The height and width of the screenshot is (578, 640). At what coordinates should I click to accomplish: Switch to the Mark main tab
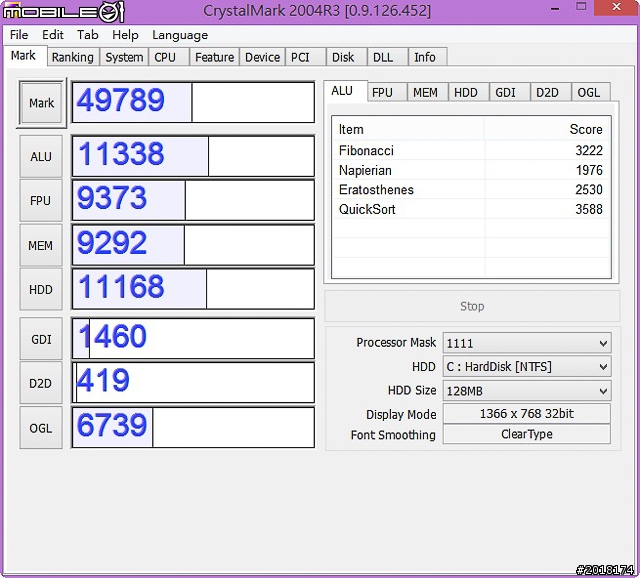23,55
